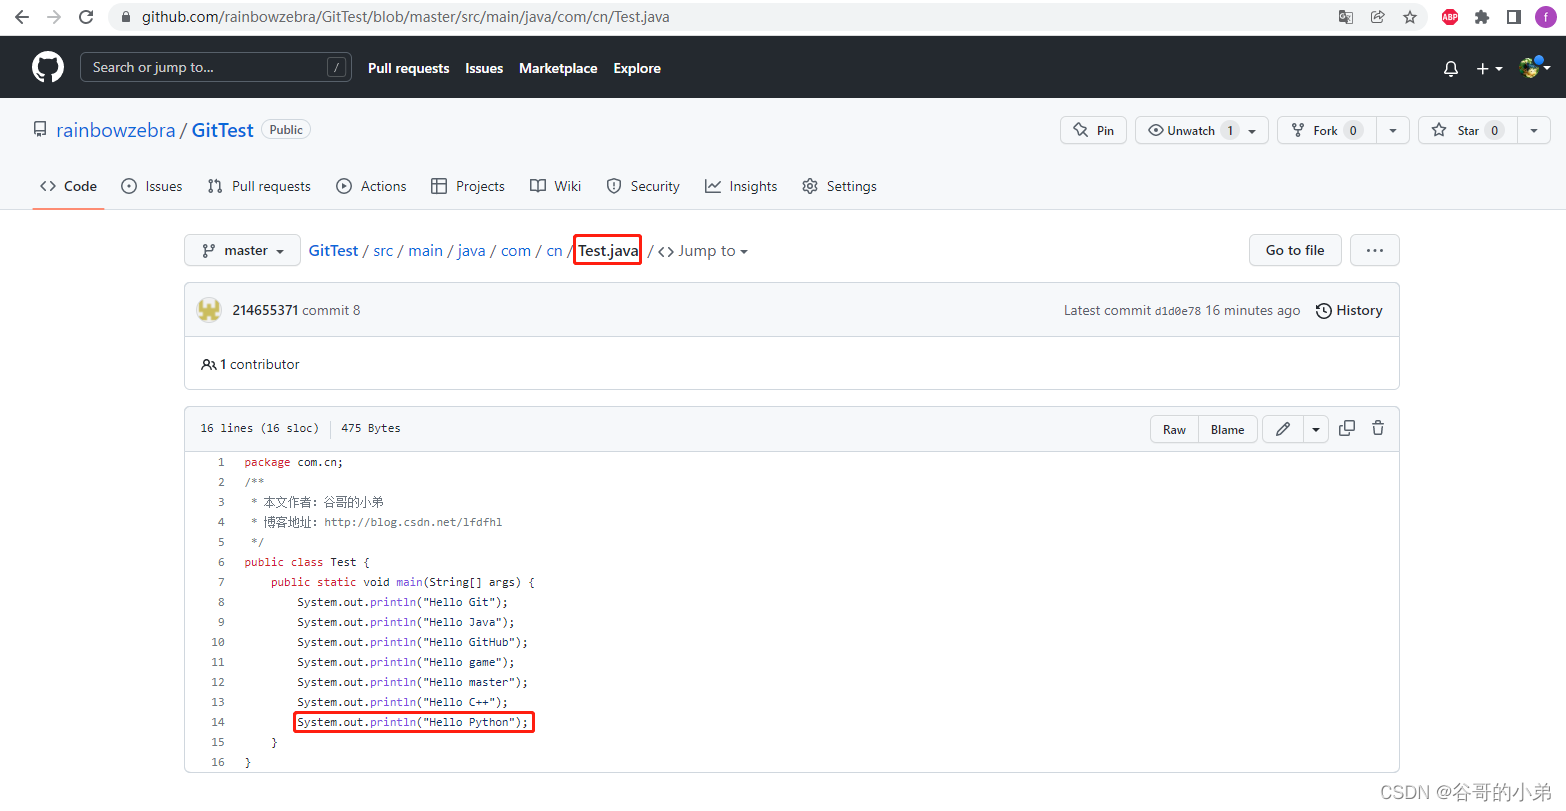Open Pull requests in the top navigation

[409, 68]
